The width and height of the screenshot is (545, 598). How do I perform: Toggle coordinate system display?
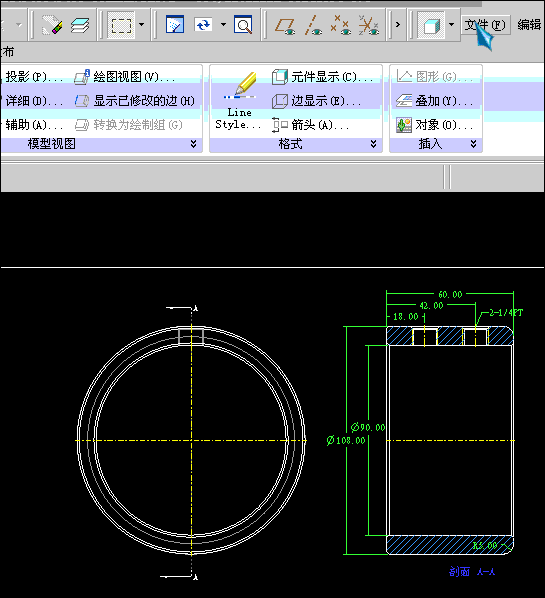(x=368, y=25)
